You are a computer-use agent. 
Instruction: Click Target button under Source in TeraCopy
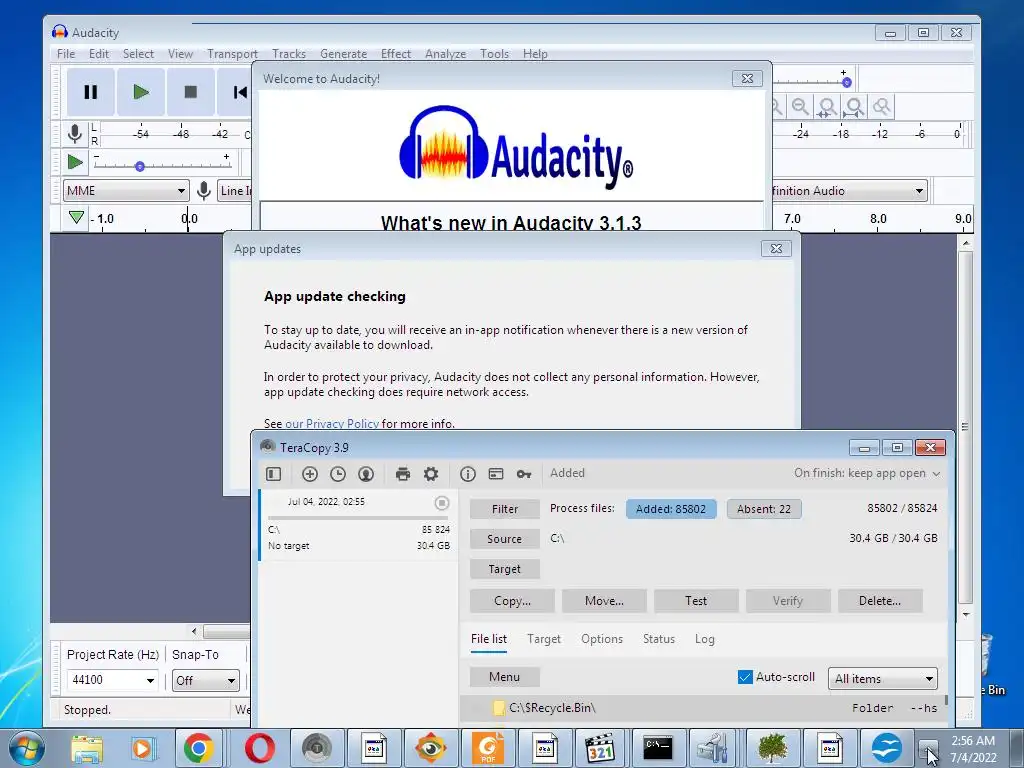505,569
